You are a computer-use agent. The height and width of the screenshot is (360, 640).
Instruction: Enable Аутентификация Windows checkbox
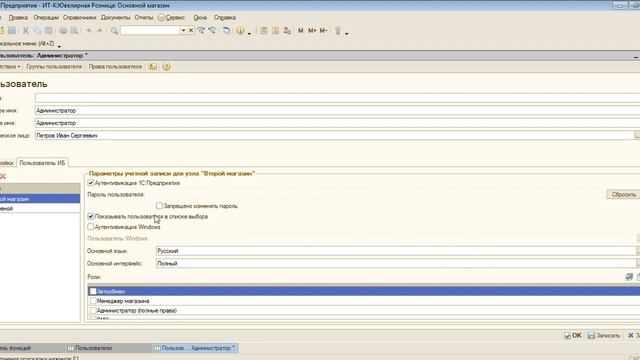[x=91, y=227]
